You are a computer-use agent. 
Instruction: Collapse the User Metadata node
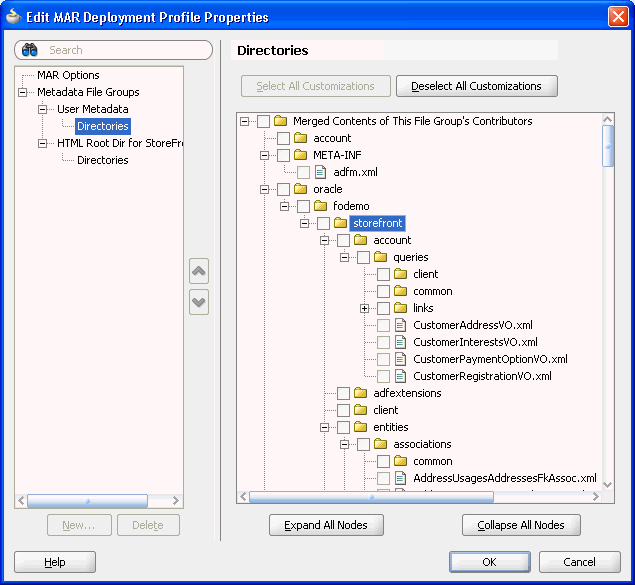[x=43, y=109]
